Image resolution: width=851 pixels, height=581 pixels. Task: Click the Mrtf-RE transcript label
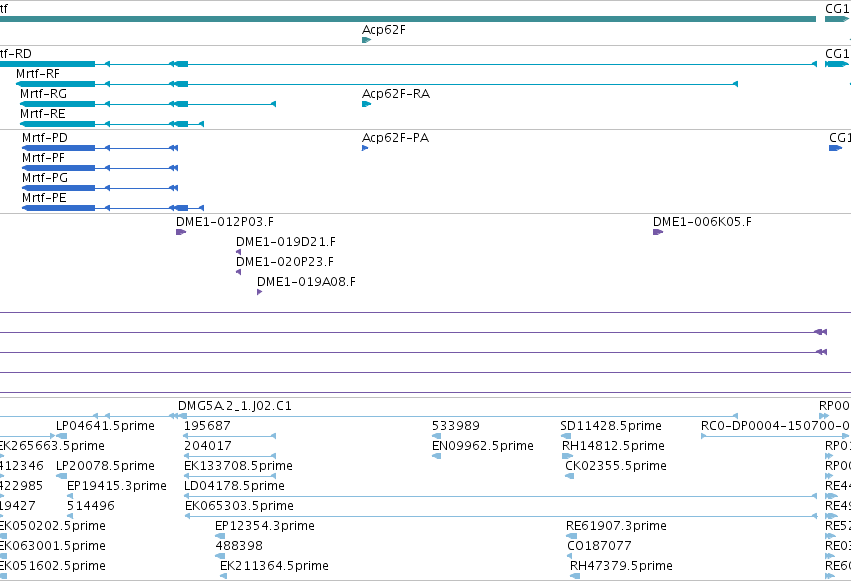coord(42,114)
